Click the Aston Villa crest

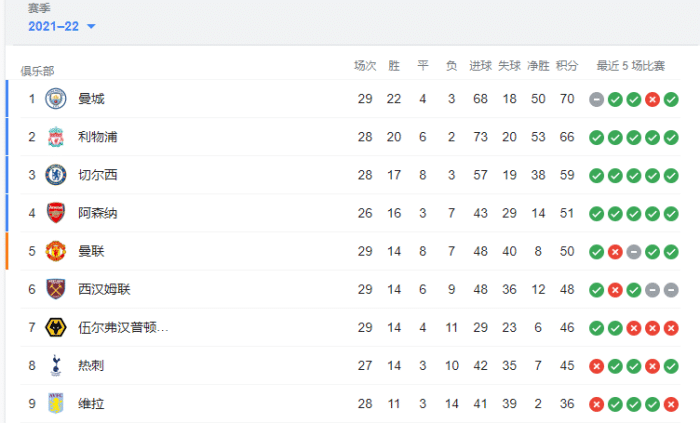55,403
